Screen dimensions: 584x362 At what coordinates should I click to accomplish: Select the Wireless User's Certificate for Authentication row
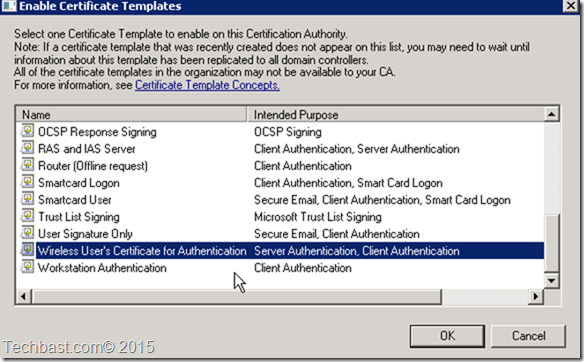(282, 251)
